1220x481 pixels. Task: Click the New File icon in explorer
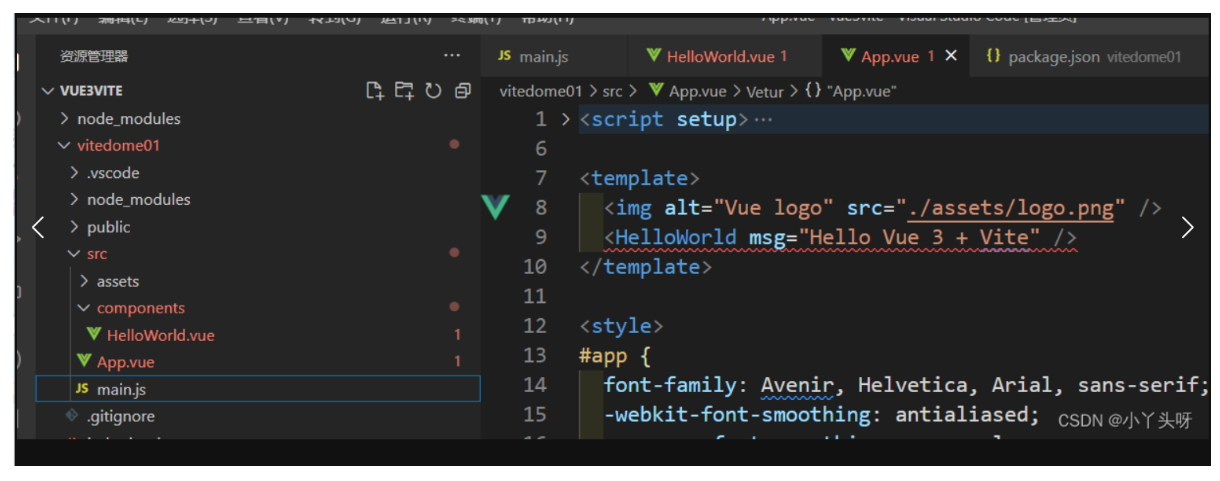[375, 91]
